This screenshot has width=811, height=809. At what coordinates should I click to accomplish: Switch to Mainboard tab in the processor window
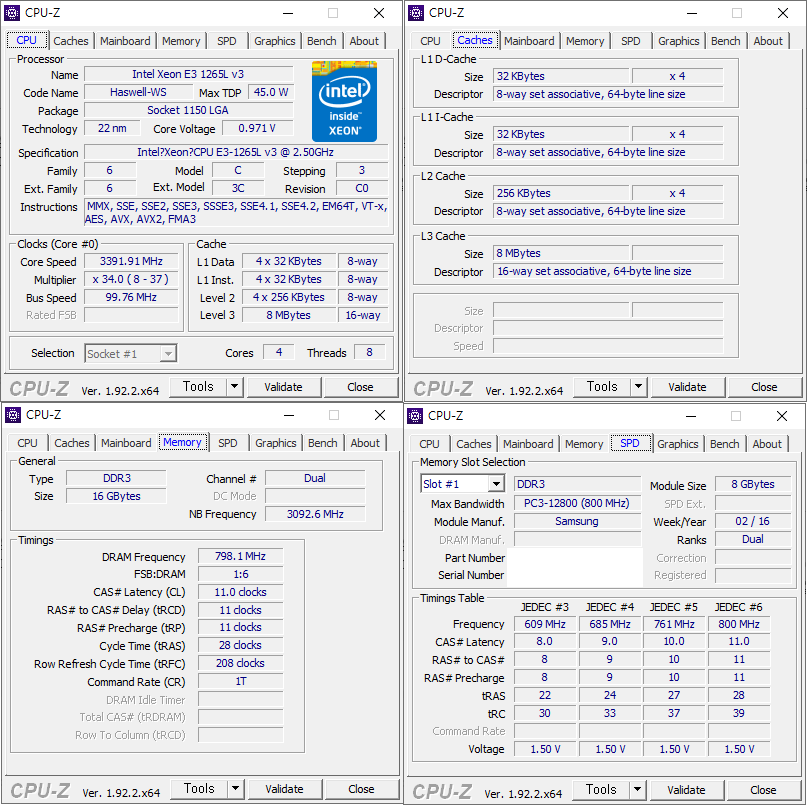125,41
